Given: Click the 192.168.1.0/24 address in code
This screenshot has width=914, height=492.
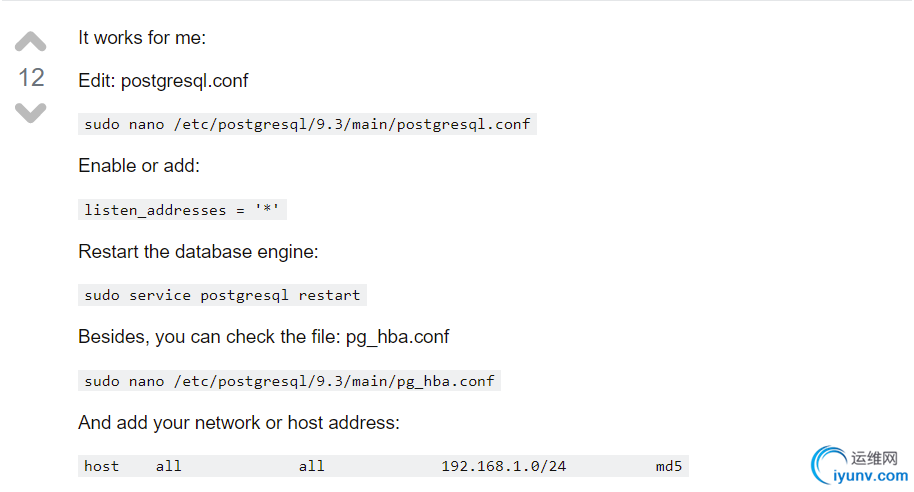Looking at the screenshot, I should [504, 466].
